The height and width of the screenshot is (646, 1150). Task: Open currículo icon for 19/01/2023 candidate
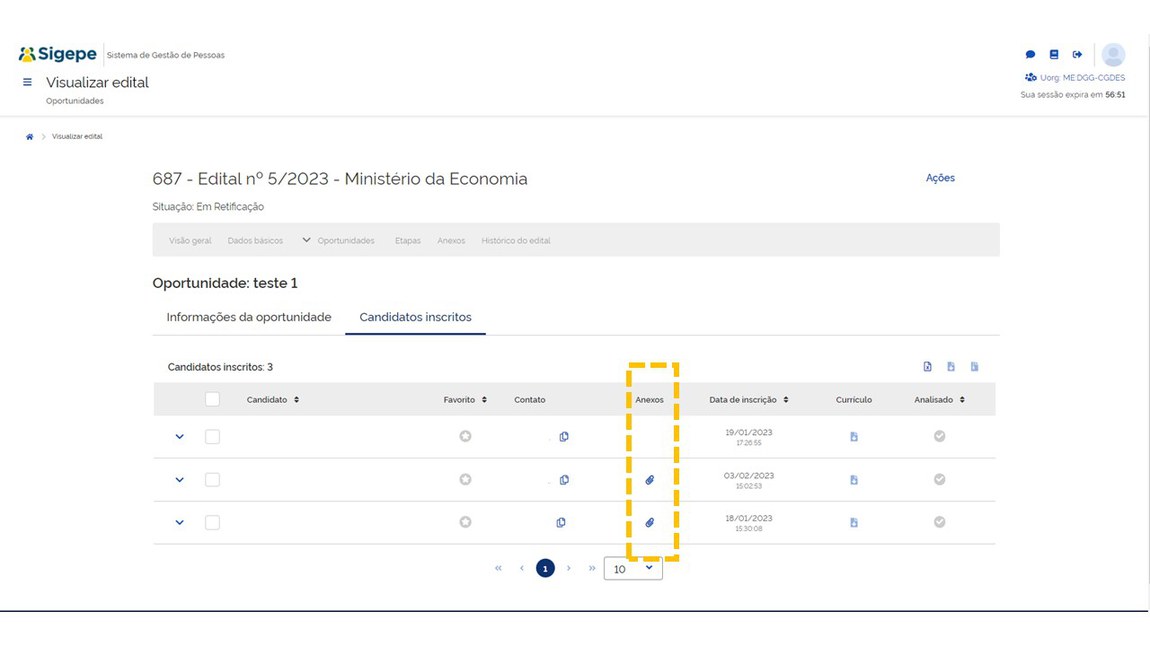853,437
